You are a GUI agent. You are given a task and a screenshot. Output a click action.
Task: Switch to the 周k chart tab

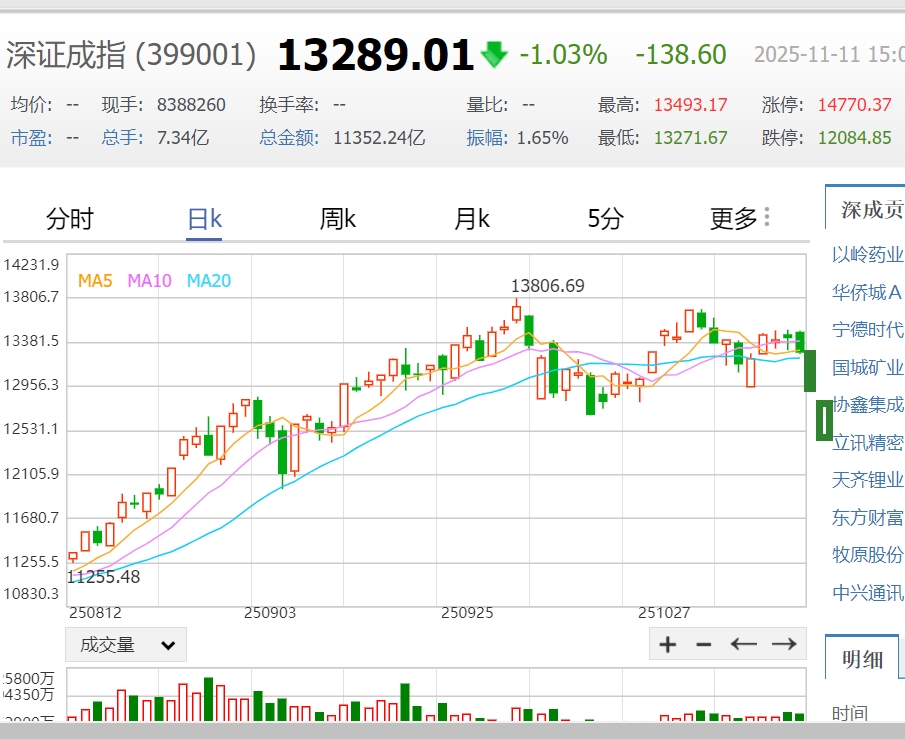[338, 218]
